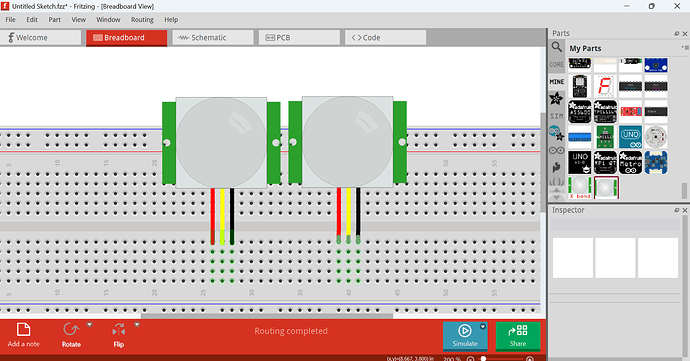
Task: Open the parts search magnifier
Action: (x=556, y=47)
